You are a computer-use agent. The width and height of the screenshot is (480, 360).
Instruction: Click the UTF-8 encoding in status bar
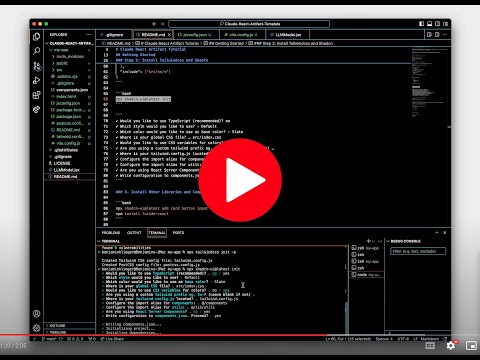(x=403, y=339)
